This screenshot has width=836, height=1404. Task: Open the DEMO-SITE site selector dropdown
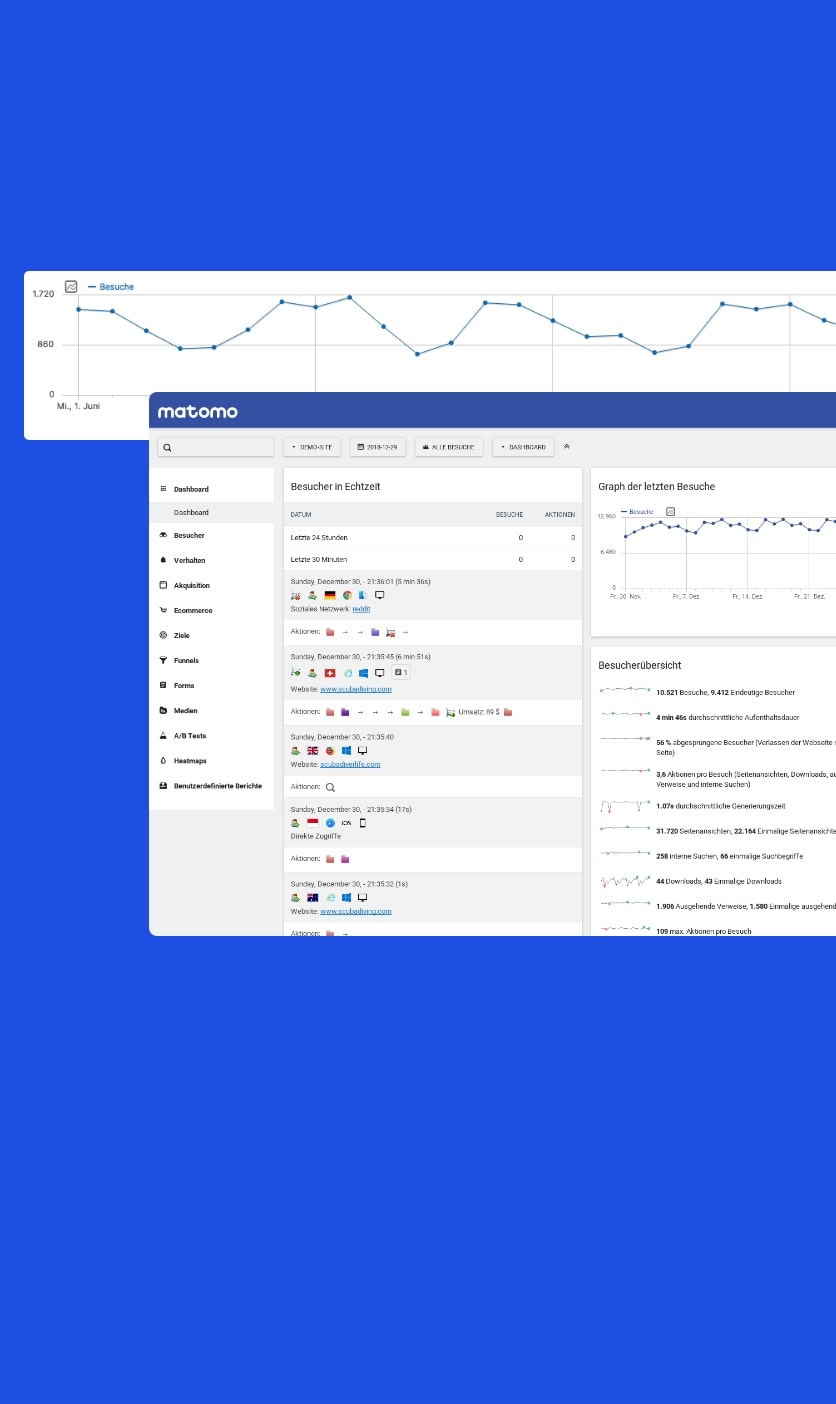(312, 447)
